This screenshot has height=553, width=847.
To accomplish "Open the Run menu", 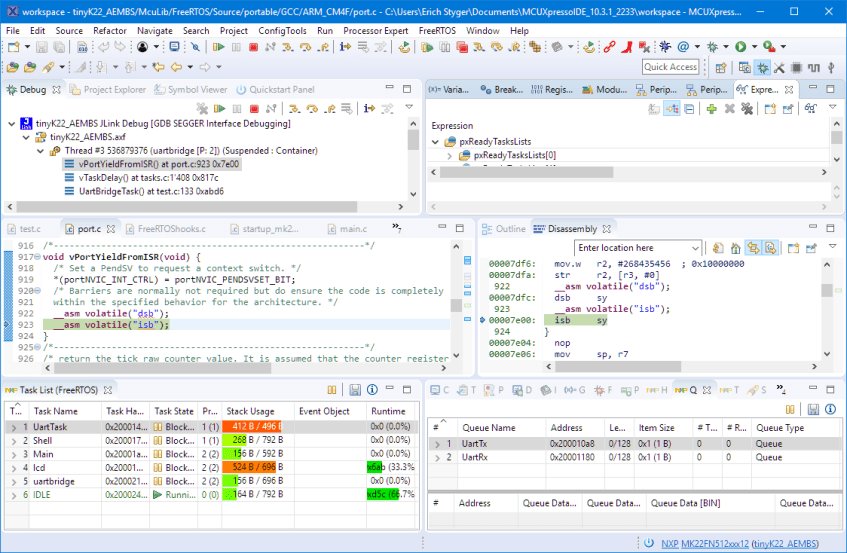I will click(325, 31).
